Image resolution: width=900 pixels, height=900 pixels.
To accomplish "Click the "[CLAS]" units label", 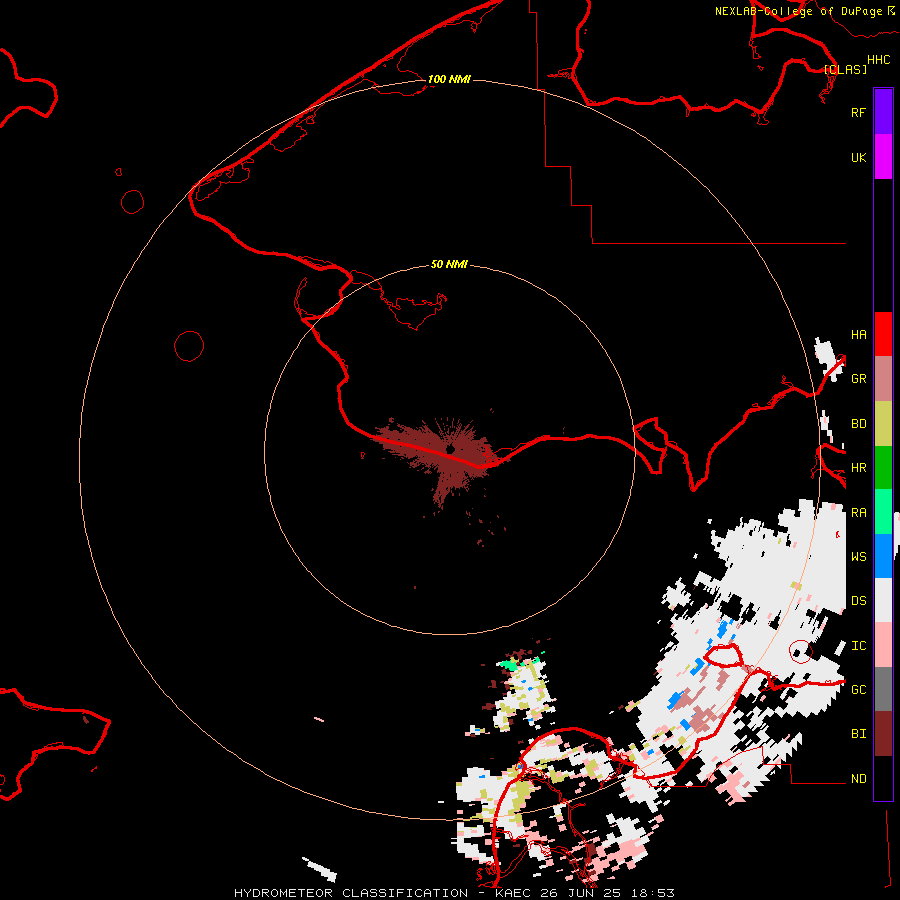I will point(845,69).
